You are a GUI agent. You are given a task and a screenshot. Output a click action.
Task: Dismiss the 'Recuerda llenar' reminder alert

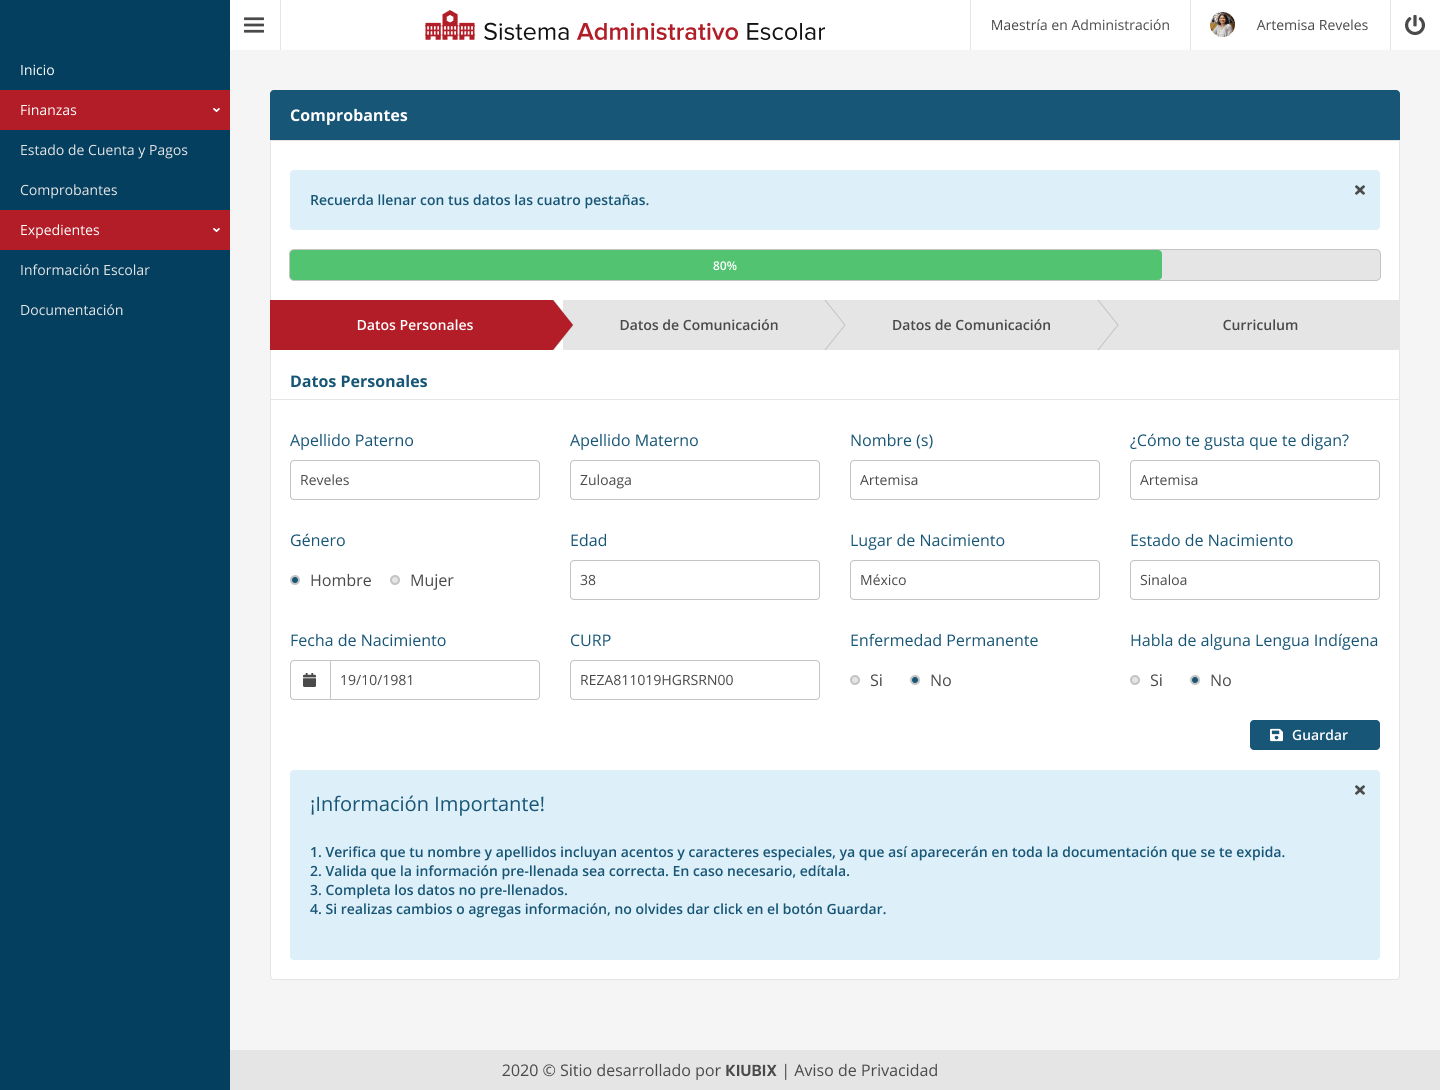point(1359,190)
